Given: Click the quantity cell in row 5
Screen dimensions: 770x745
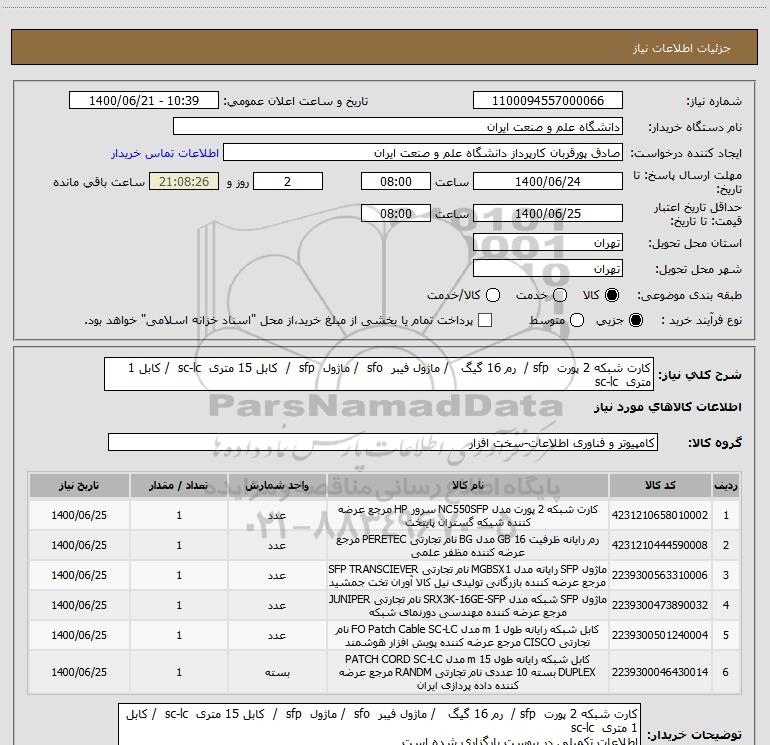Looking at the screenshot, I should 179,635.
